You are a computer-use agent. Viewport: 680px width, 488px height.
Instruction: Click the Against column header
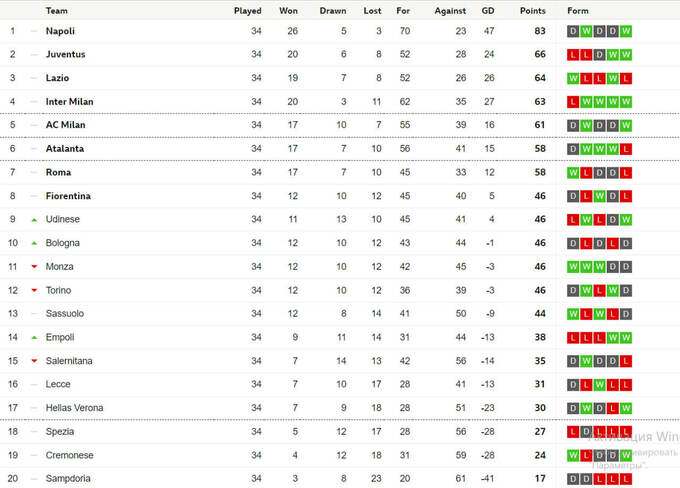(450, 11)
